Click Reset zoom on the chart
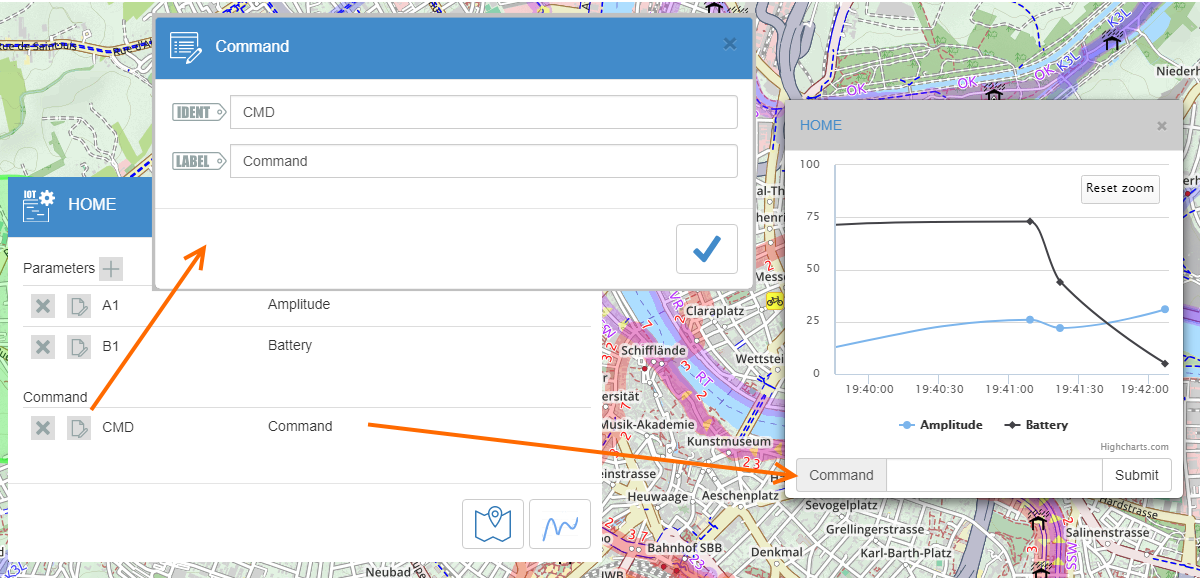 (1120, 189)
